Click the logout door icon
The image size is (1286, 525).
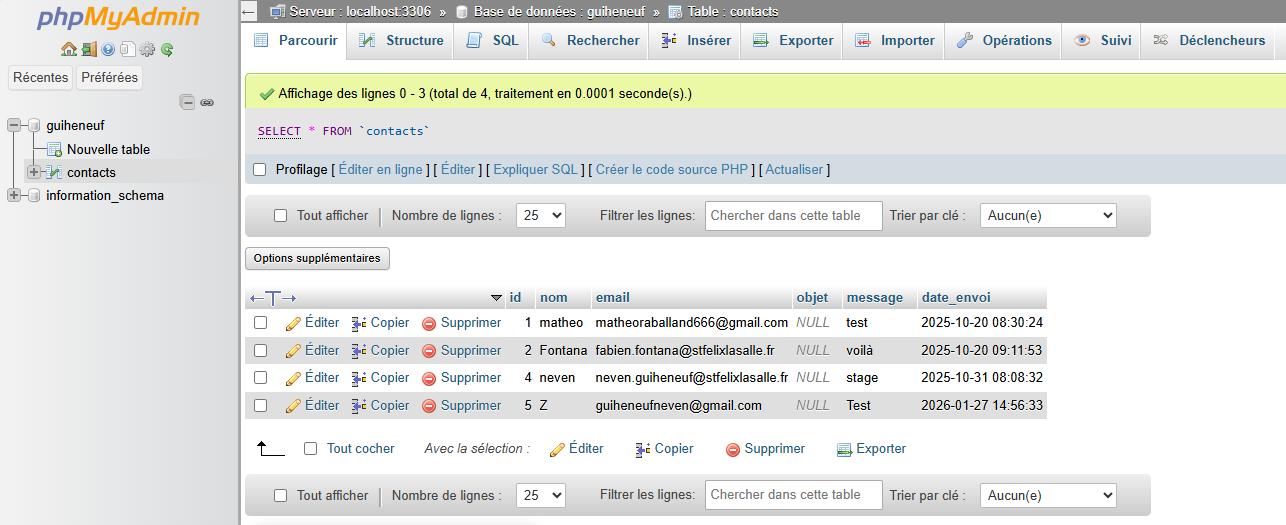[88, 49]
